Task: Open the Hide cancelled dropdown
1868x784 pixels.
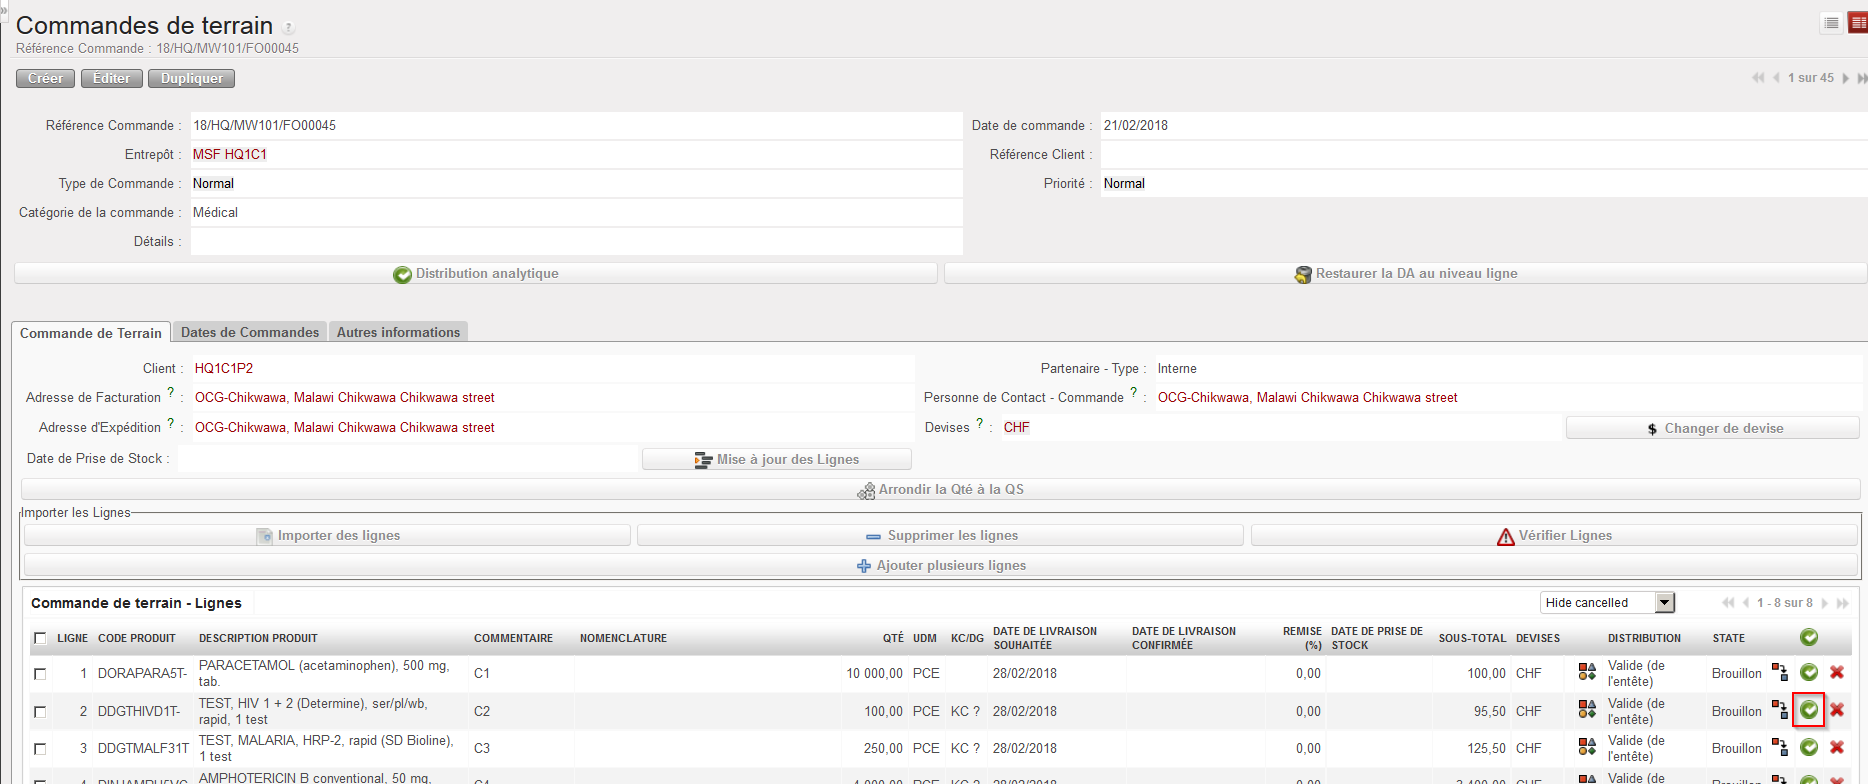Action: point(1607,602)
